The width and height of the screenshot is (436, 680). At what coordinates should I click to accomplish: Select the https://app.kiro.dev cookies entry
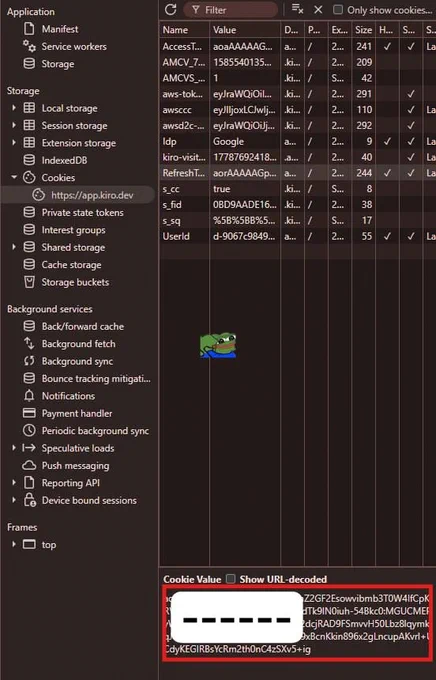tap(78, 195)
